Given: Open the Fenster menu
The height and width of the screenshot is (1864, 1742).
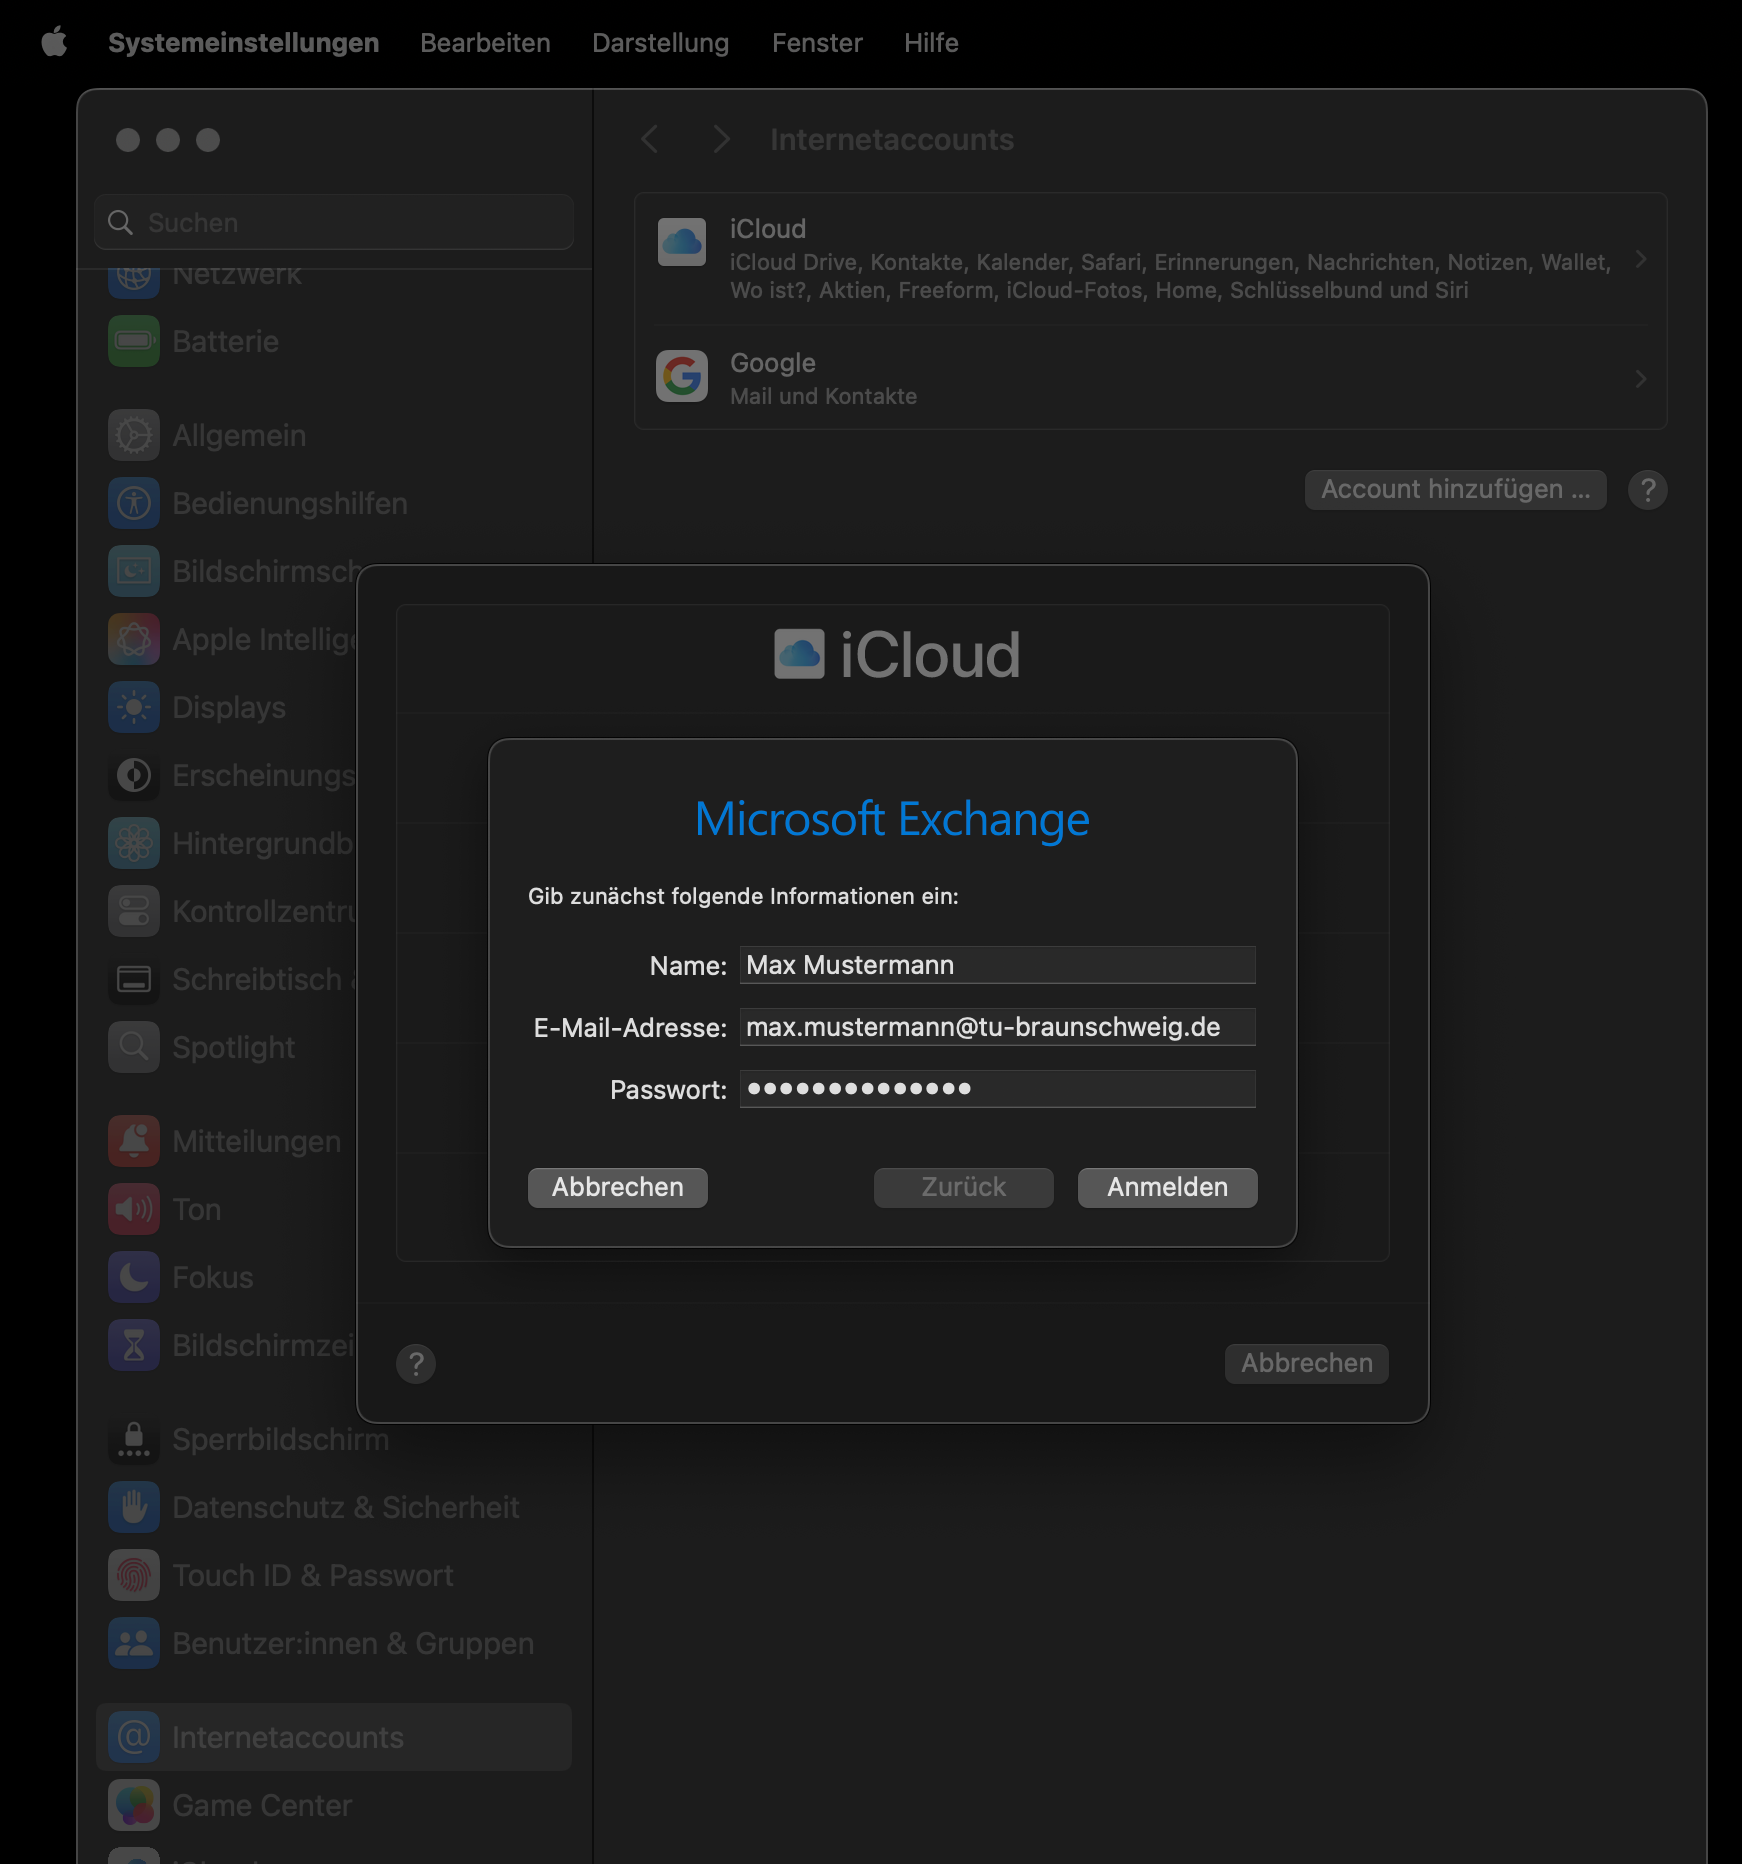Looking at the screenshot, I should click(817, 43).
